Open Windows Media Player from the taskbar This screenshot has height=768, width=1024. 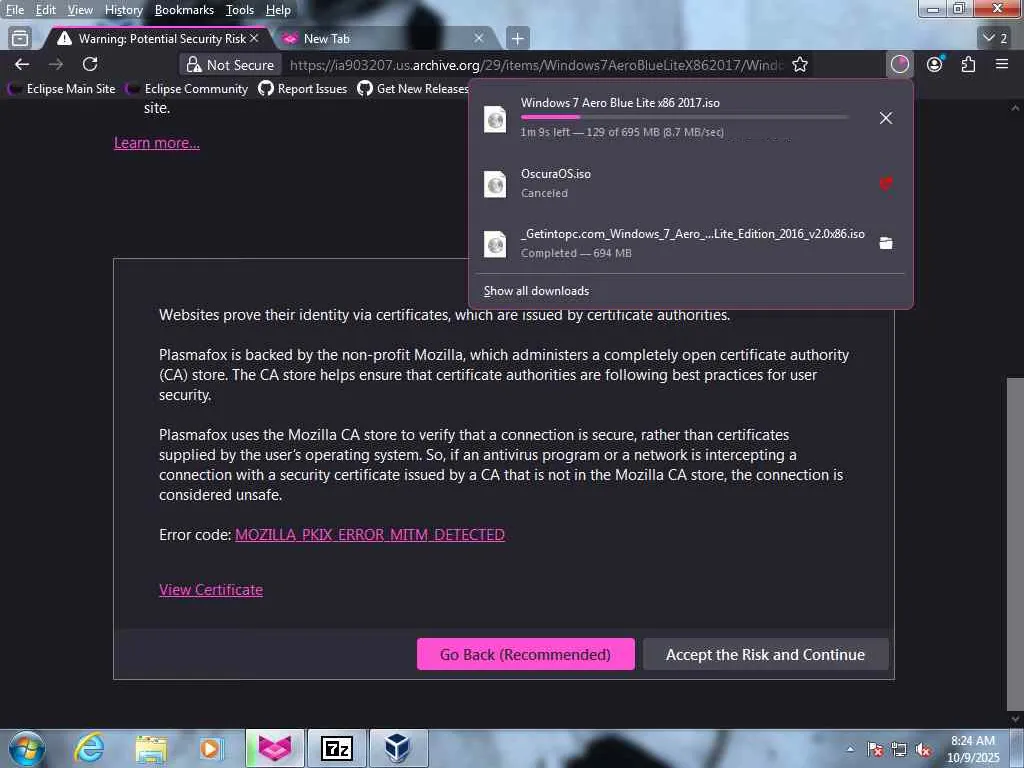[x=212, y=748]
